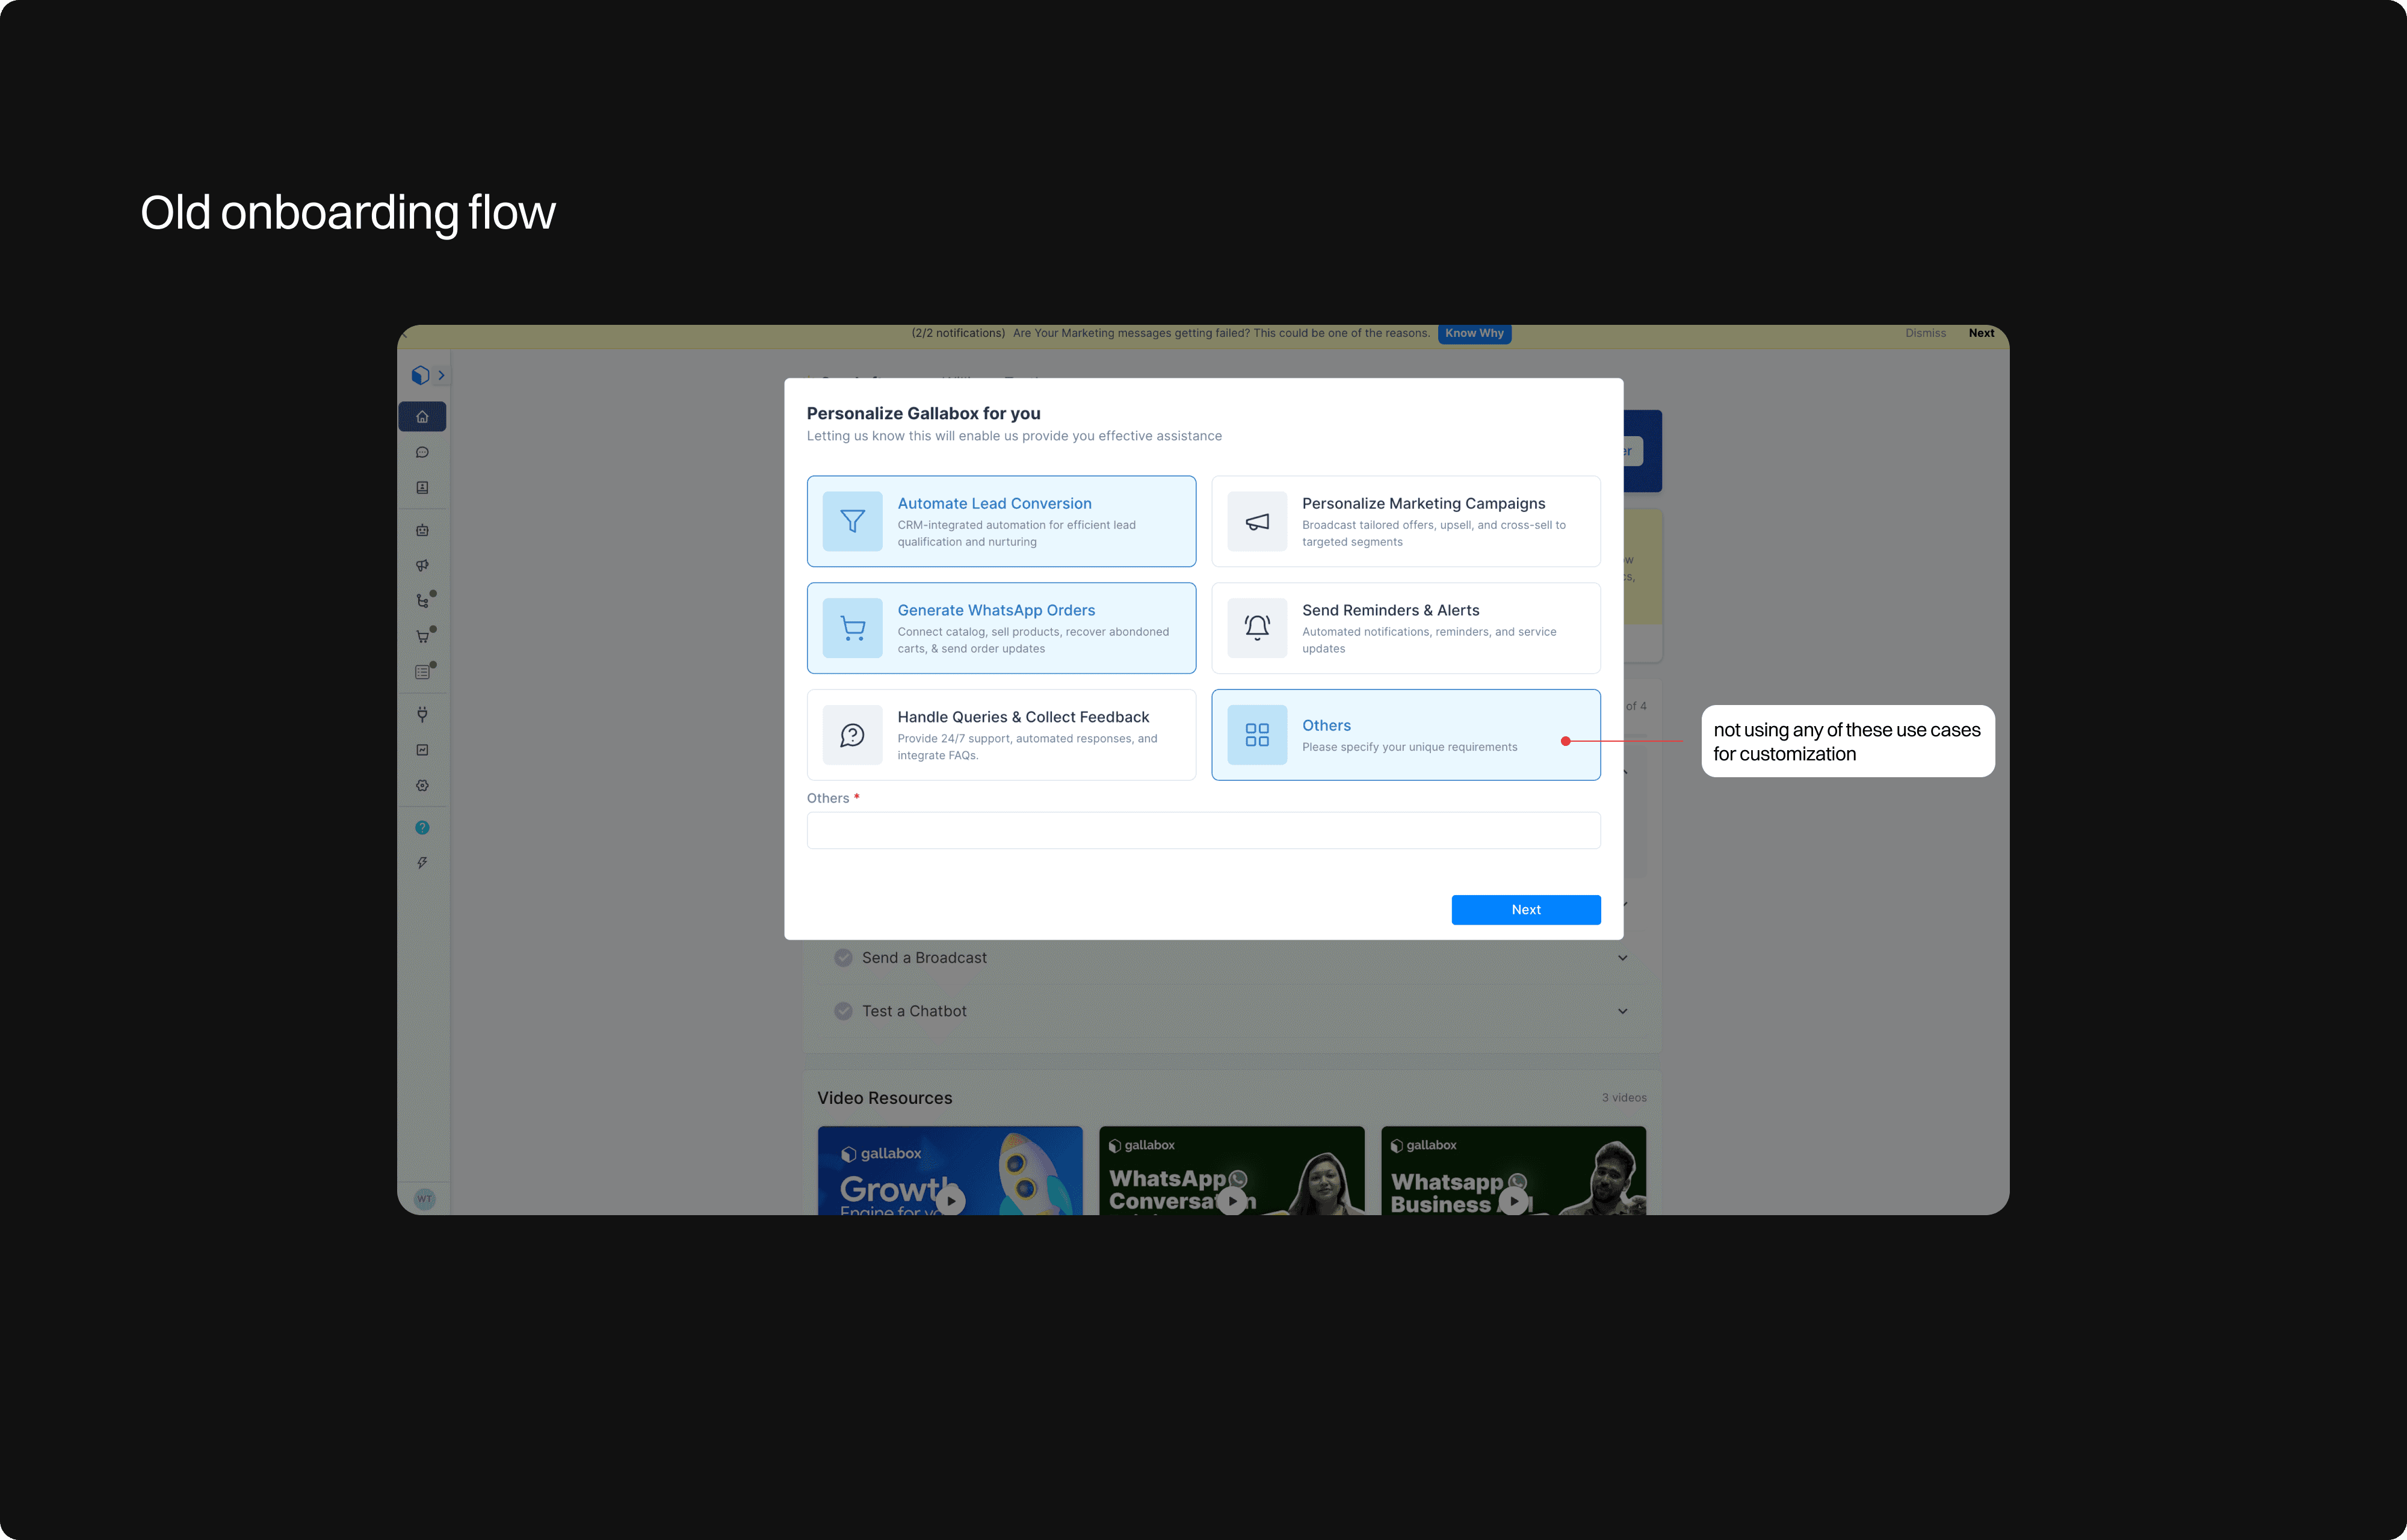Expand the sidebar with the chevron arrow

441,375
